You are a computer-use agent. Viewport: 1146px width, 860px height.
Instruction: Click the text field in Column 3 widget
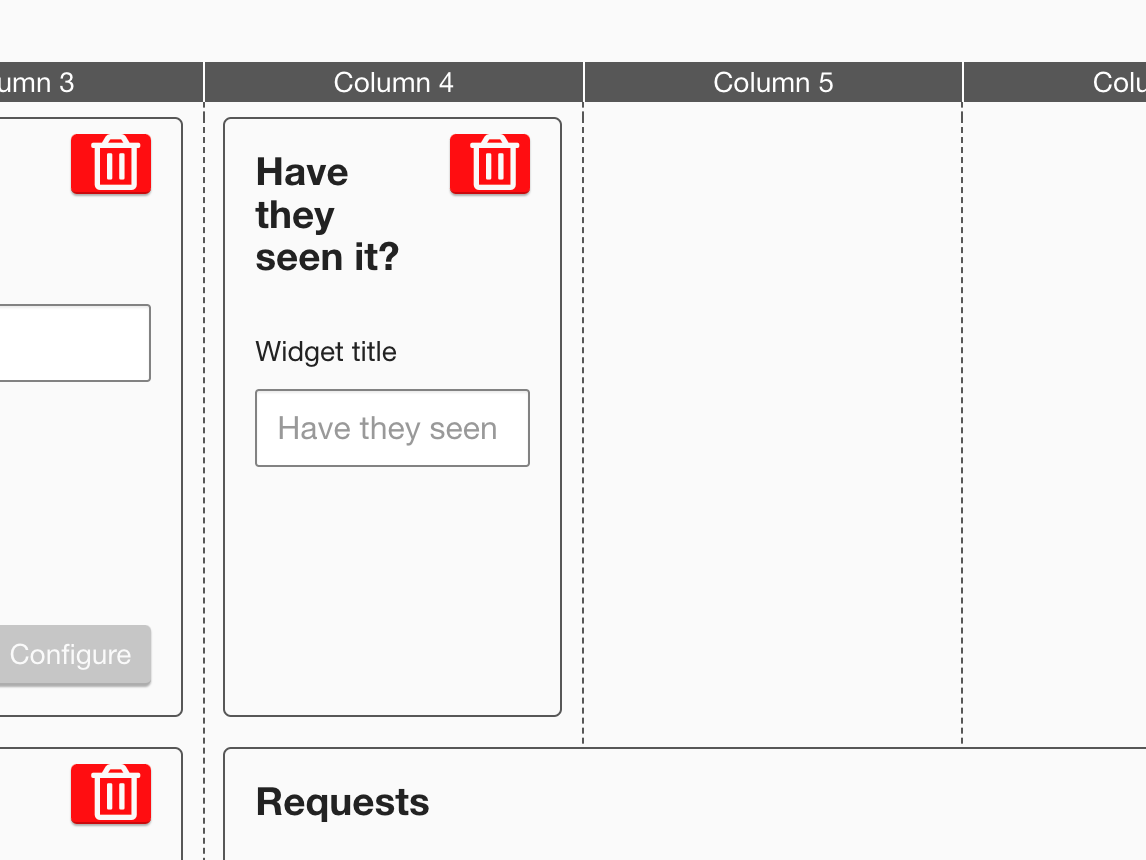point(70,343)
